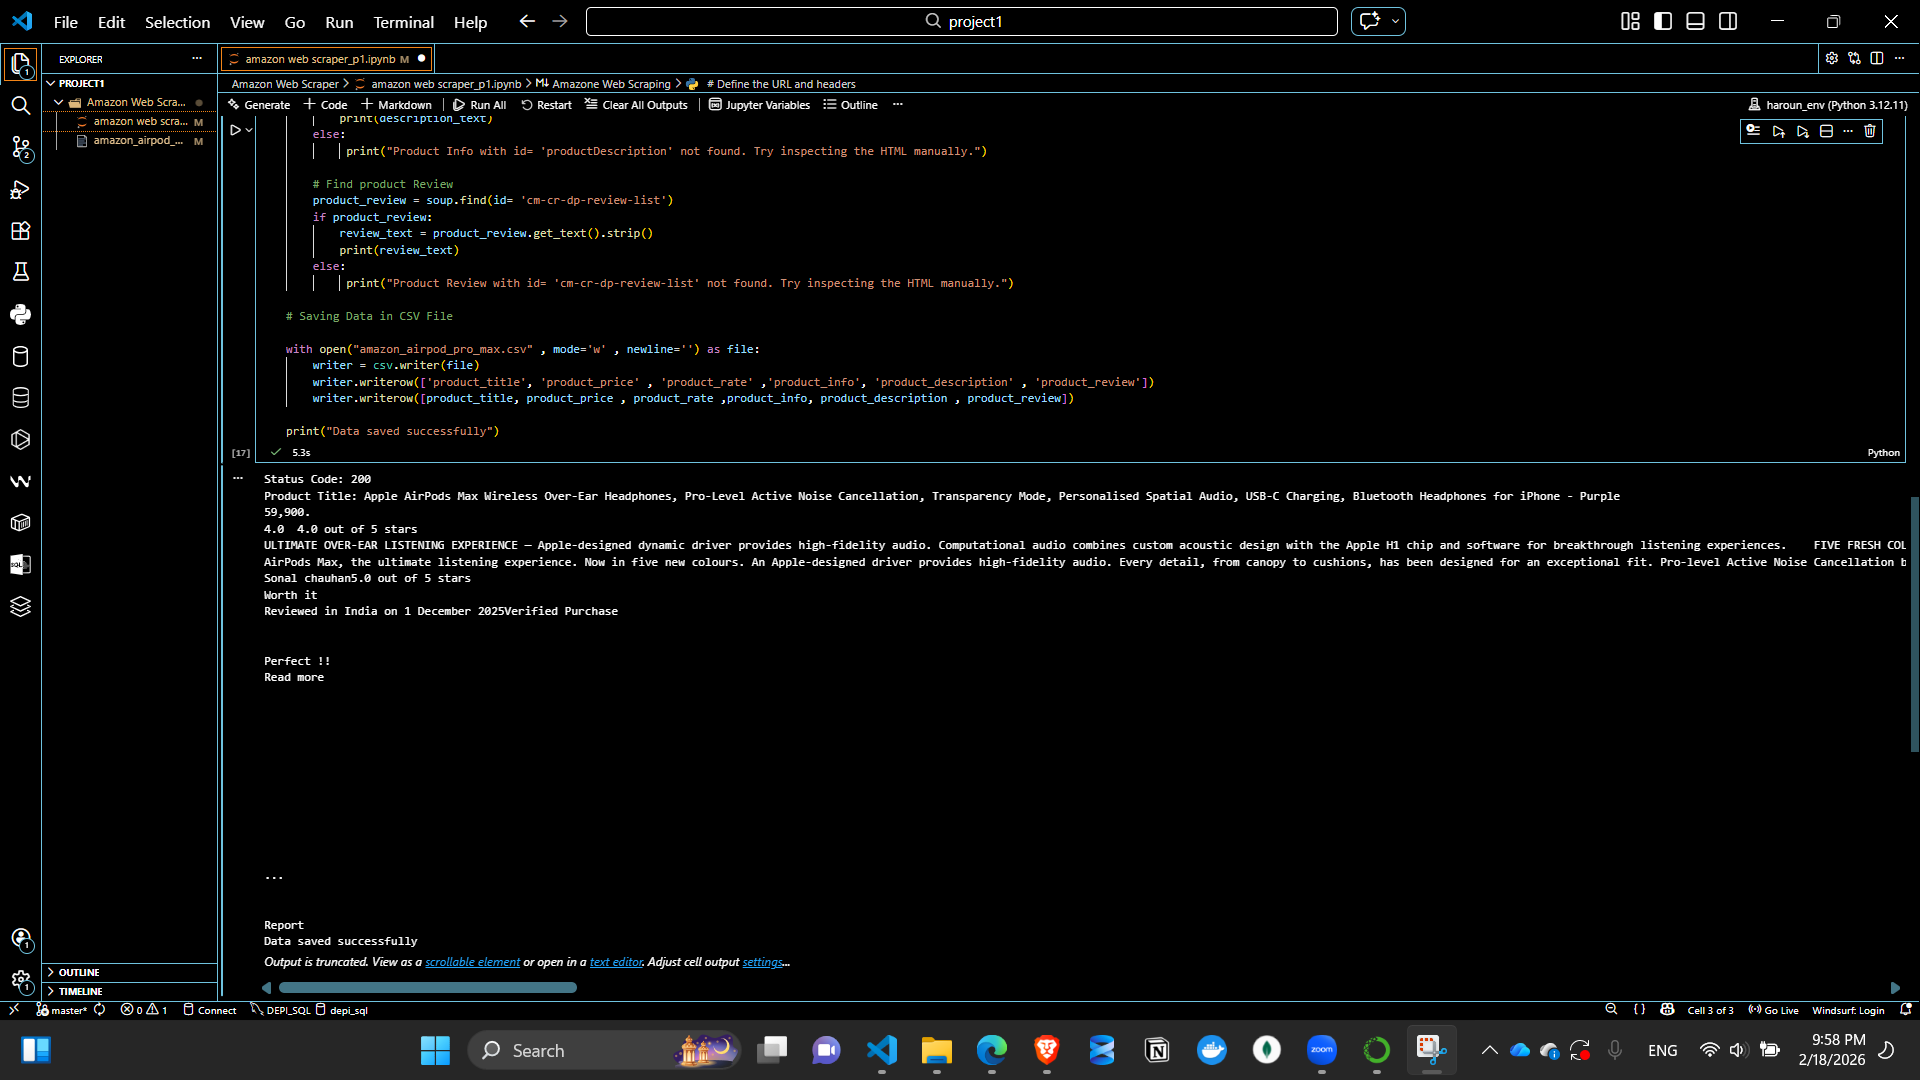Image resolution: width=1920 pixels, height=1080 pixels.
Task: View output in a text editor
Action: pos(616,962)
